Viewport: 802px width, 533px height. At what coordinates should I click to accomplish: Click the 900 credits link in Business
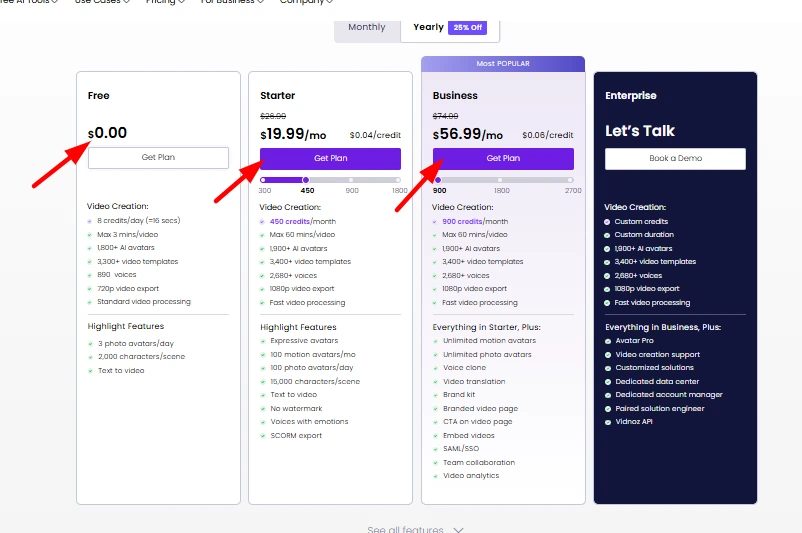coord(462,221)
